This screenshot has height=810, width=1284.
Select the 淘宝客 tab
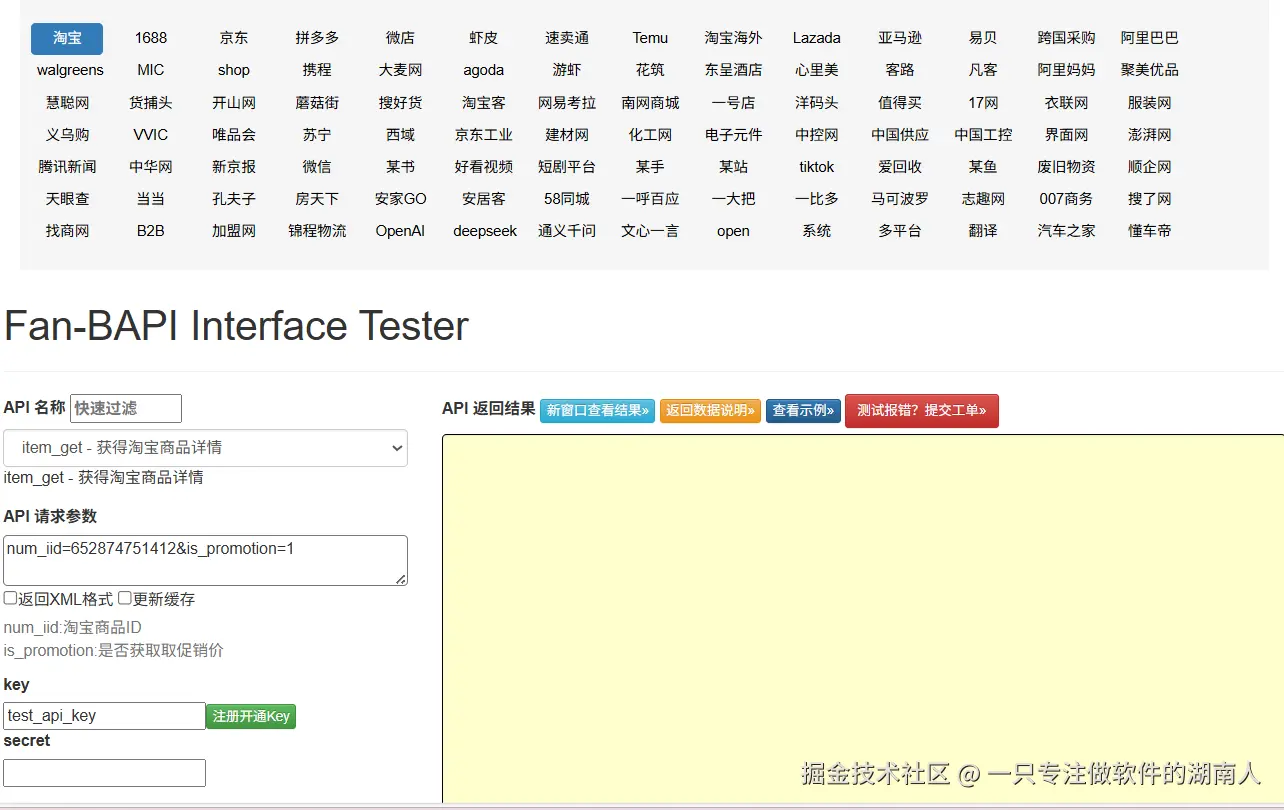click(x=484, y=102)
